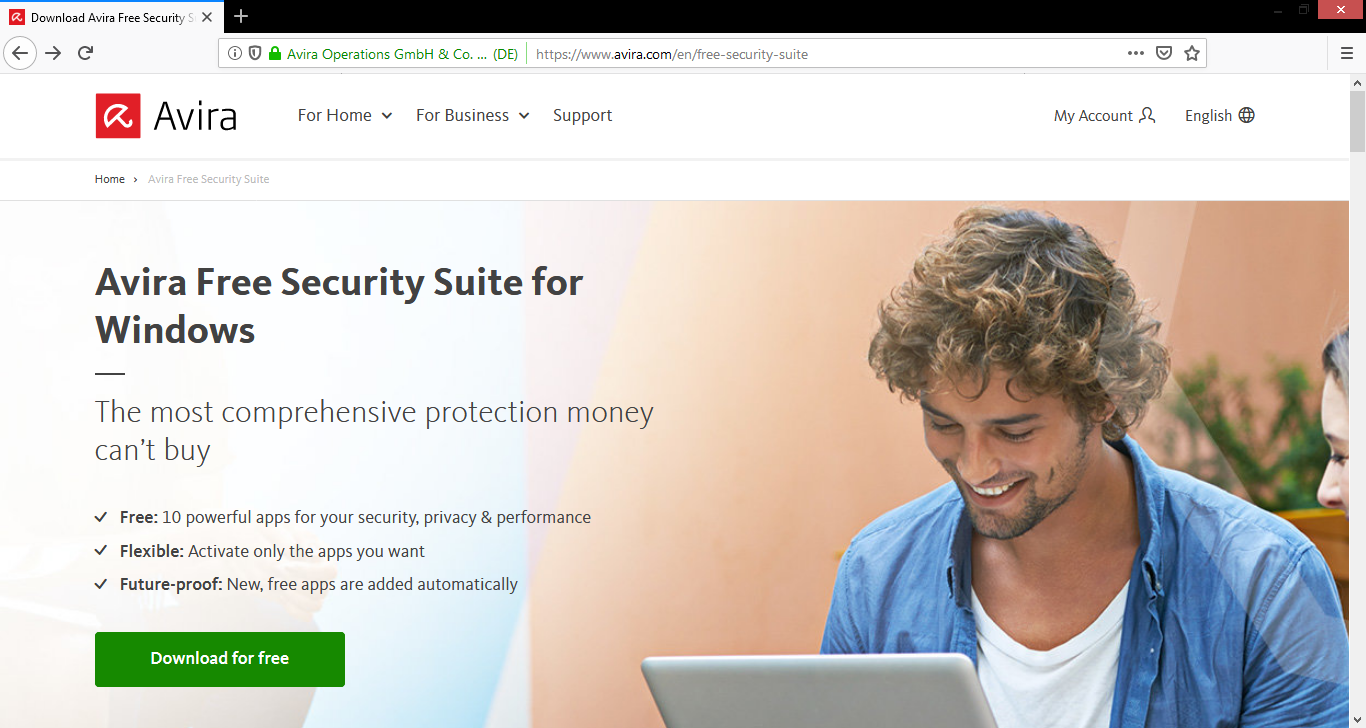The height and width of the screenshot is (728, 1366).
Task: Click the tracking protection shield icon
Action: point(255,54)
